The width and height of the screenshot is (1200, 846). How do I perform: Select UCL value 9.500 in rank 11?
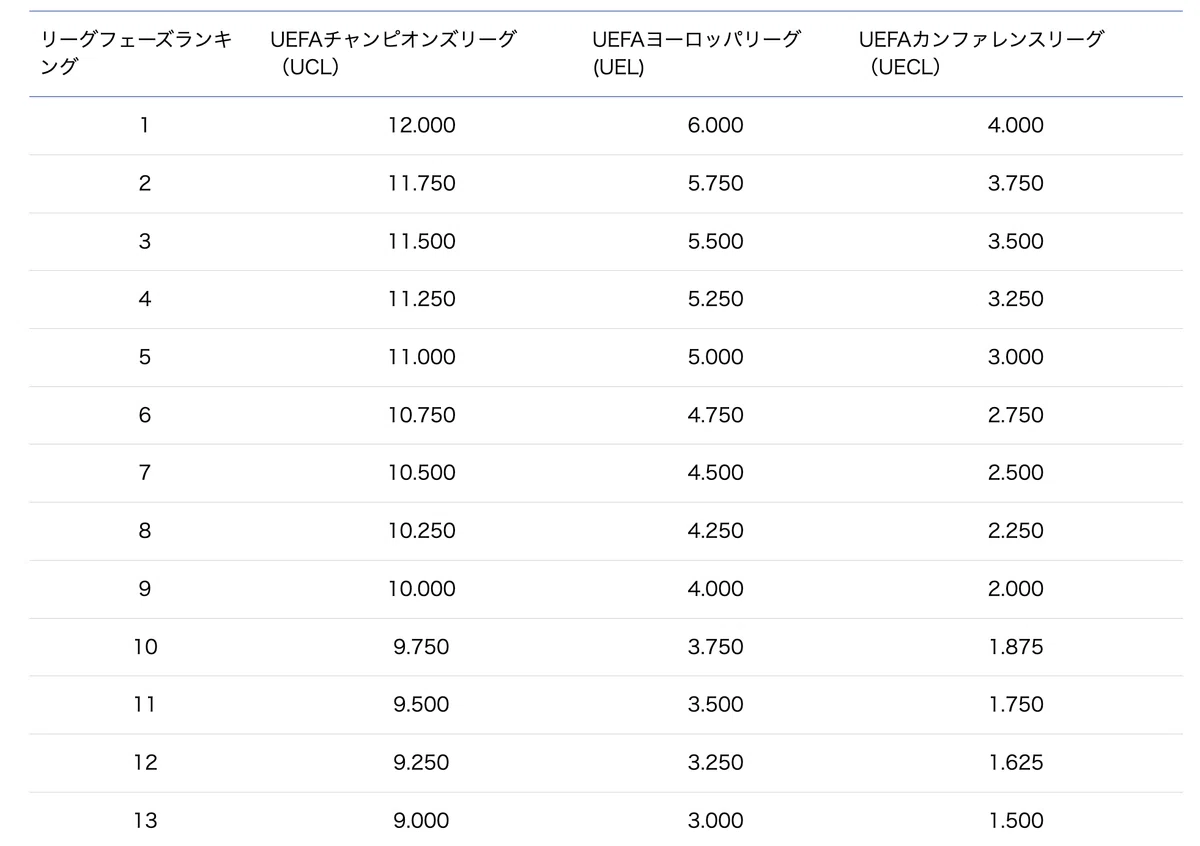[x=422, y=705]
